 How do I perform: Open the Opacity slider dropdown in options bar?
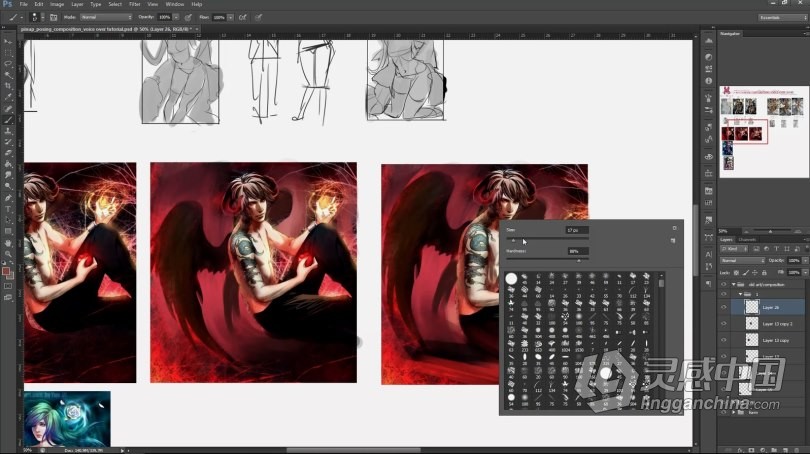(176, 17)
